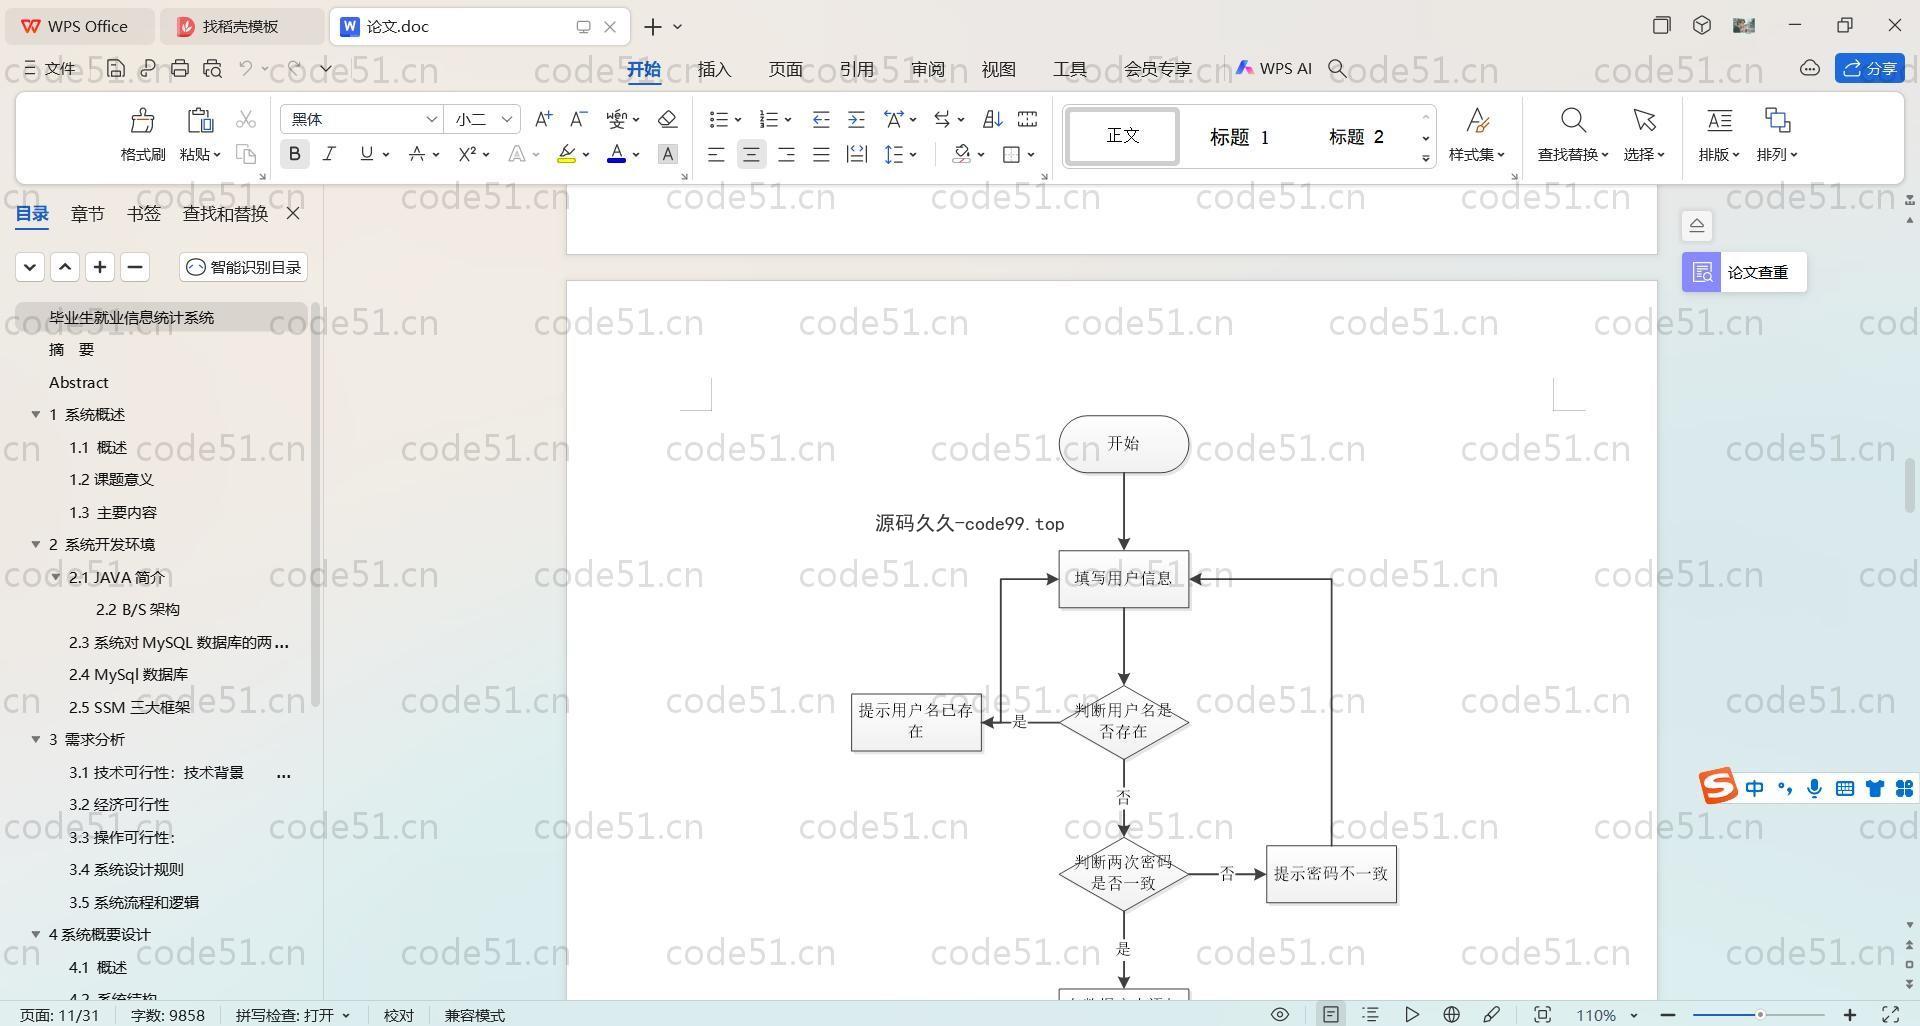Click the Undo arrow icon
Screen dimensions: 1920x1026
click(x=246, y=68)
